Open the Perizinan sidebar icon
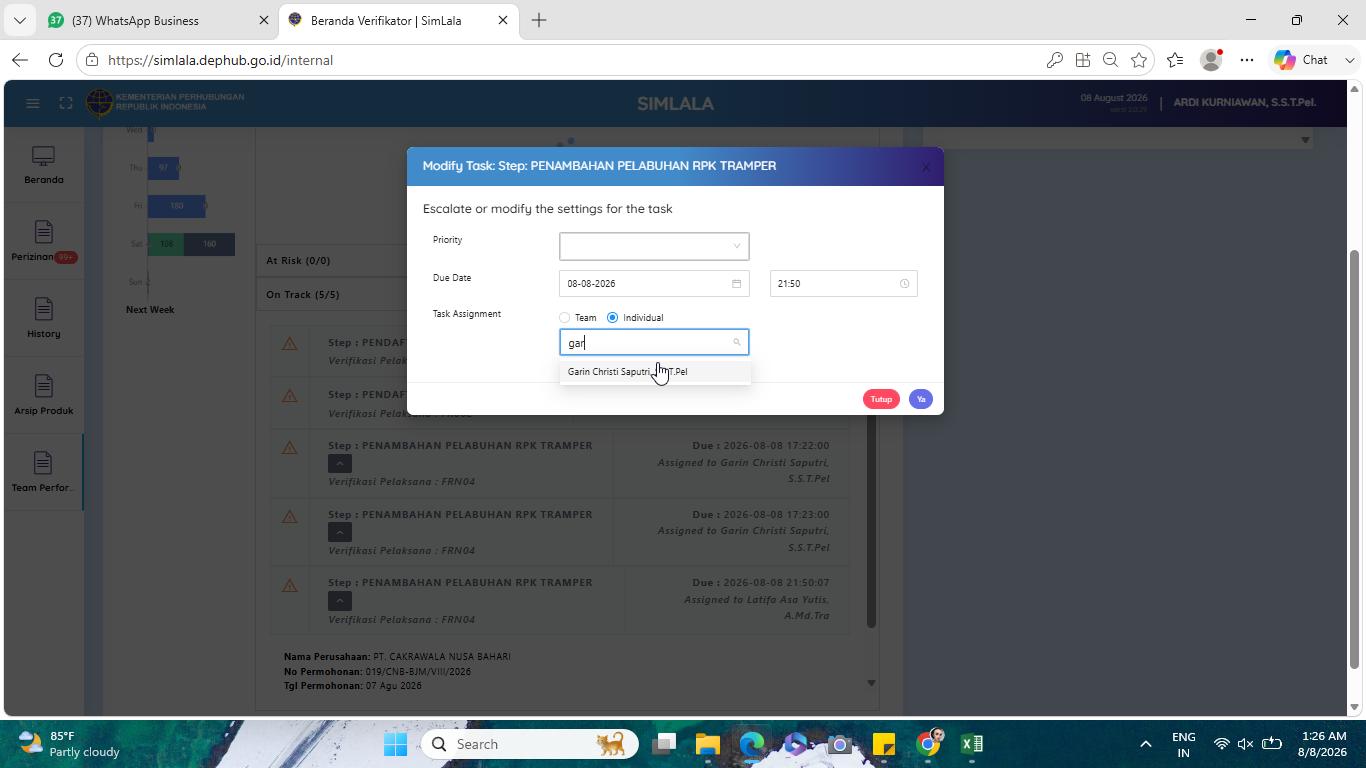This screenshot has height=768, width=1366. (43, 241)
